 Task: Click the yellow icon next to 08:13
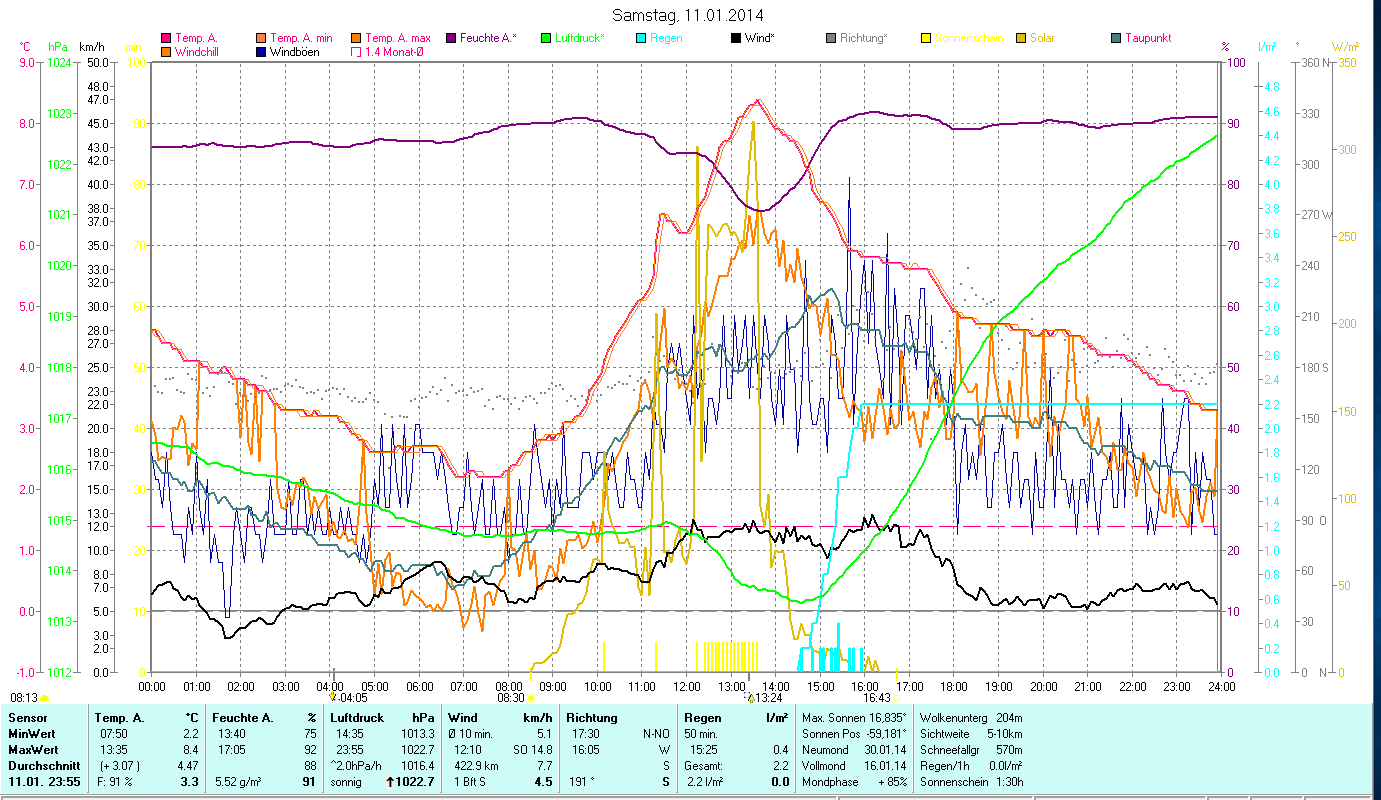tap(45, 698)
